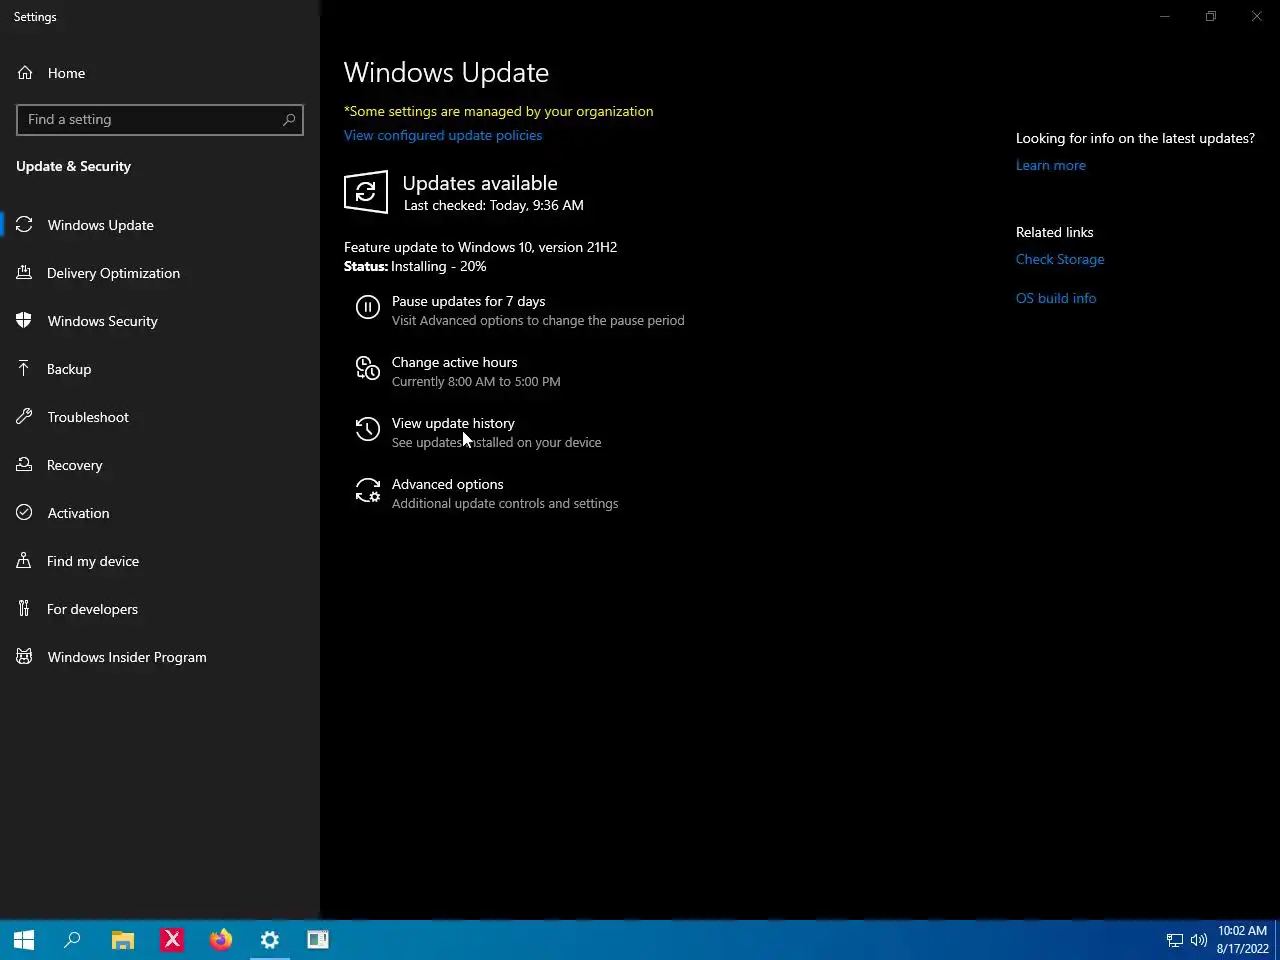1280x960 pixels.
Task: Click the Troubleshoot wrench icon
Action: point(25,417)
